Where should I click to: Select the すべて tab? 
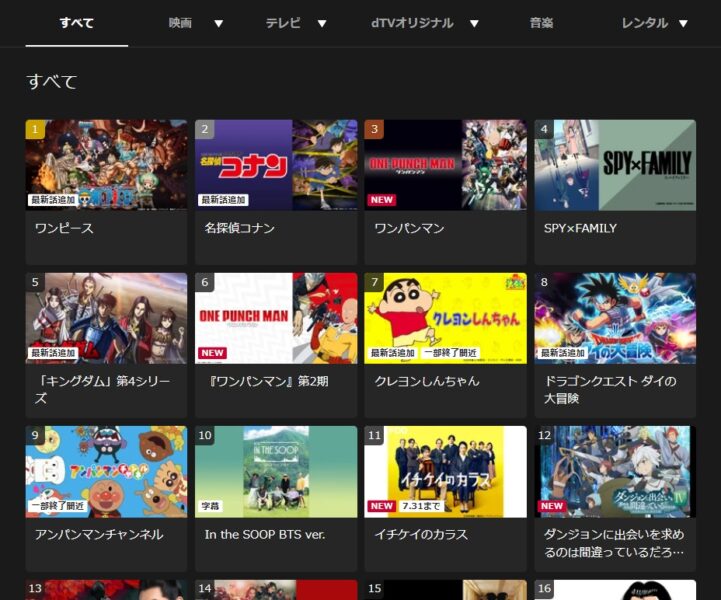77,23
